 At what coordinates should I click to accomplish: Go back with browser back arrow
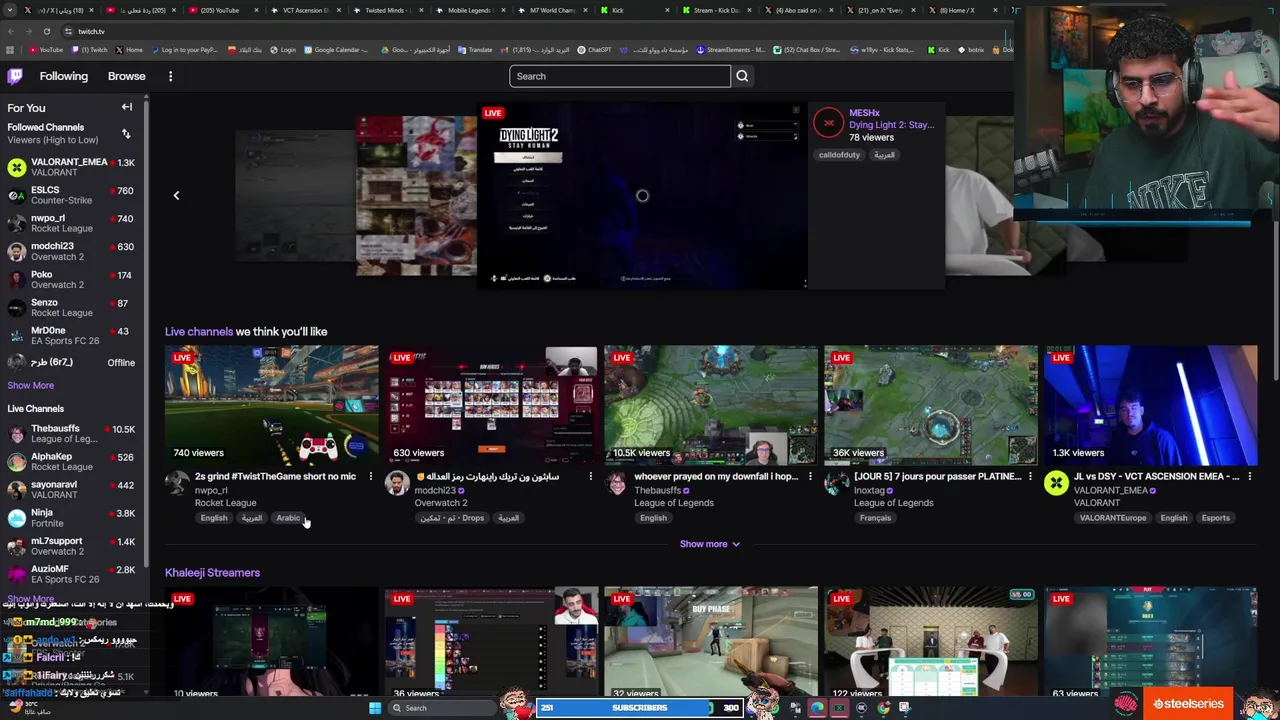pyautogui.click(x=10, y=31)
